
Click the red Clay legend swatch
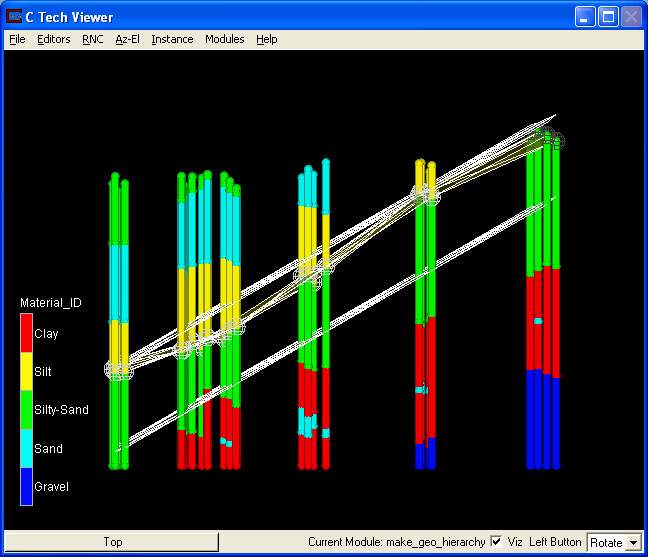point(26,333)
